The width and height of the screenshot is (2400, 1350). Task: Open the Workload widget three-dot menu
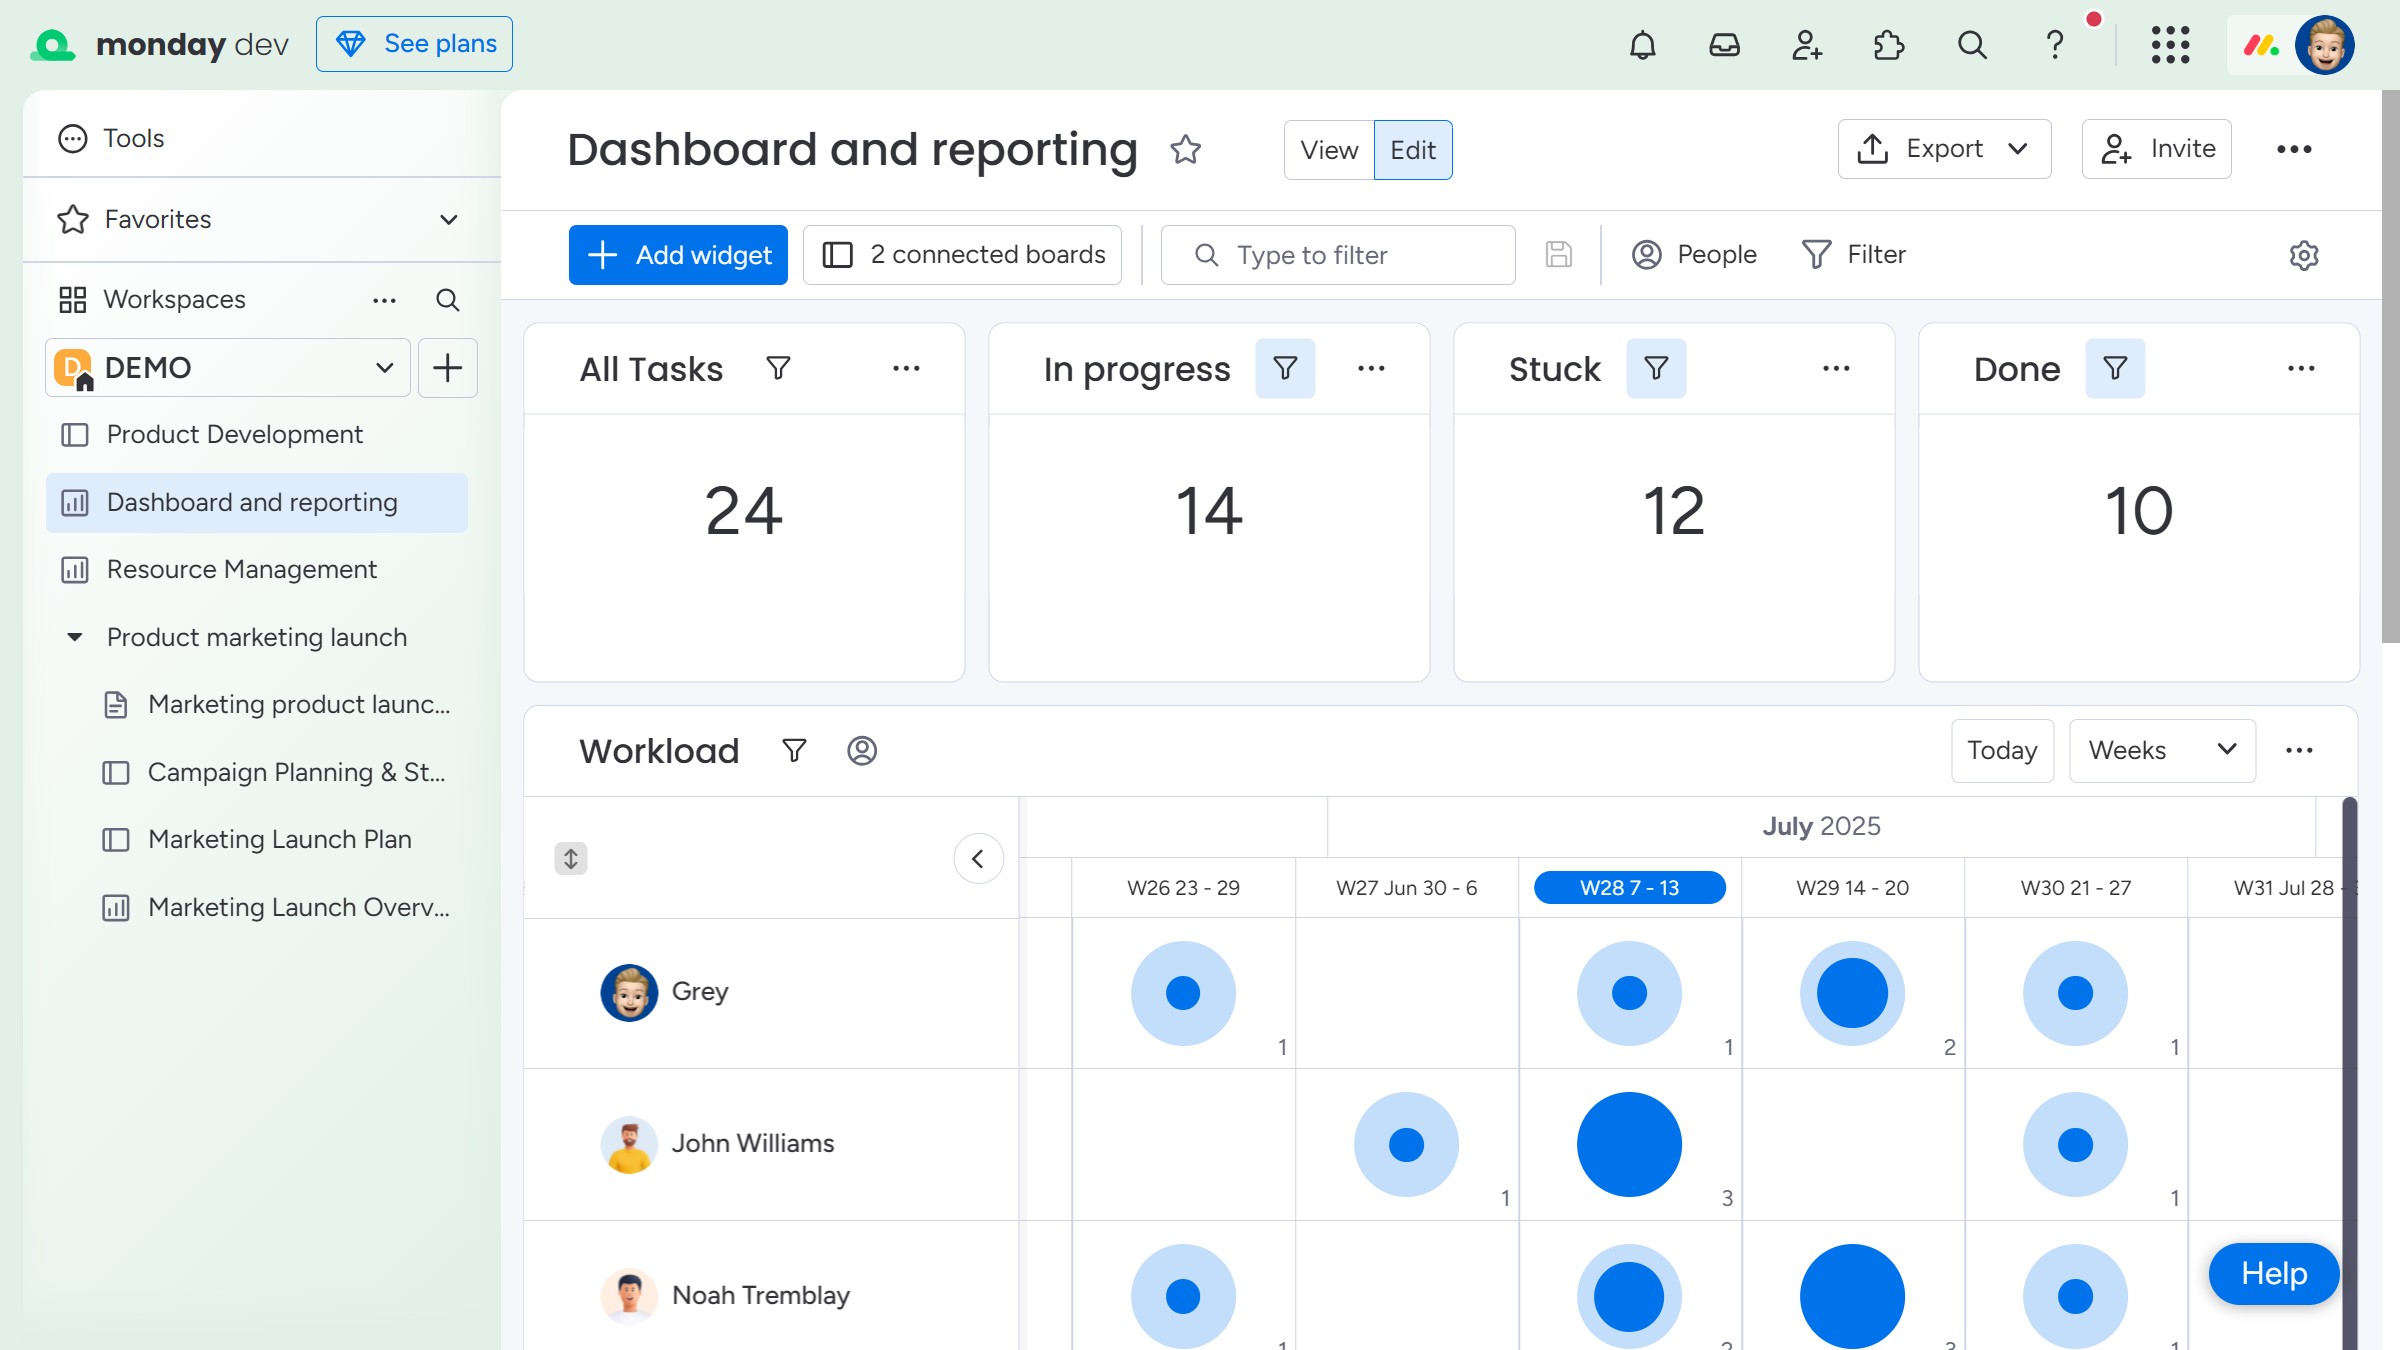(2299, 751)
